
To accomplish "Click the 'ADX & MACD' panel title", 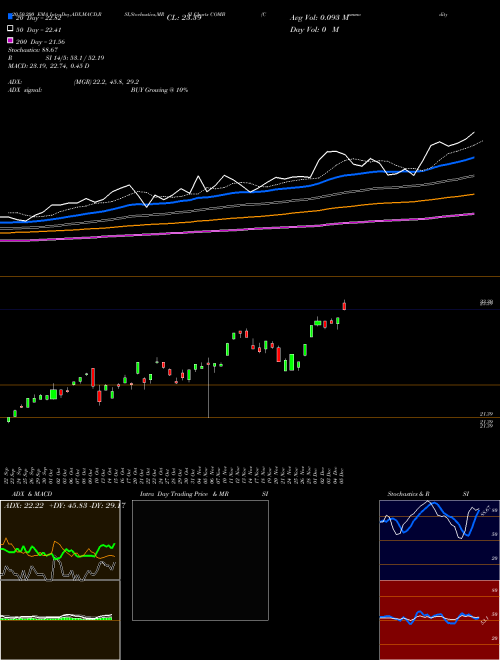I will pos(32,494).
